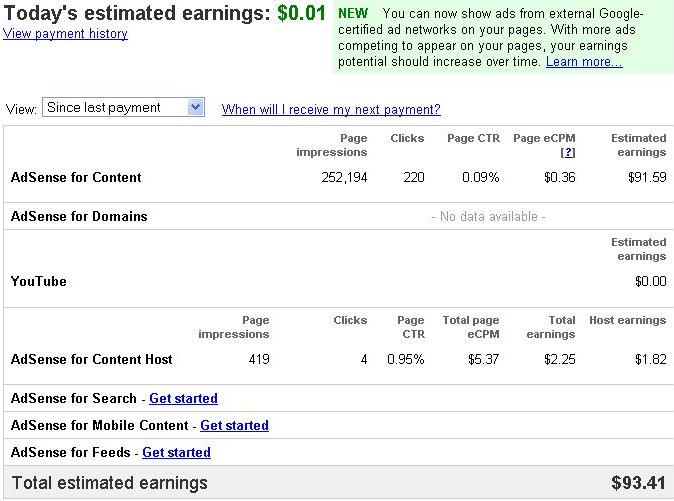Click the [?] help beside Page eCPM
Screen dimensions: 674x501
tap(568, 153)
